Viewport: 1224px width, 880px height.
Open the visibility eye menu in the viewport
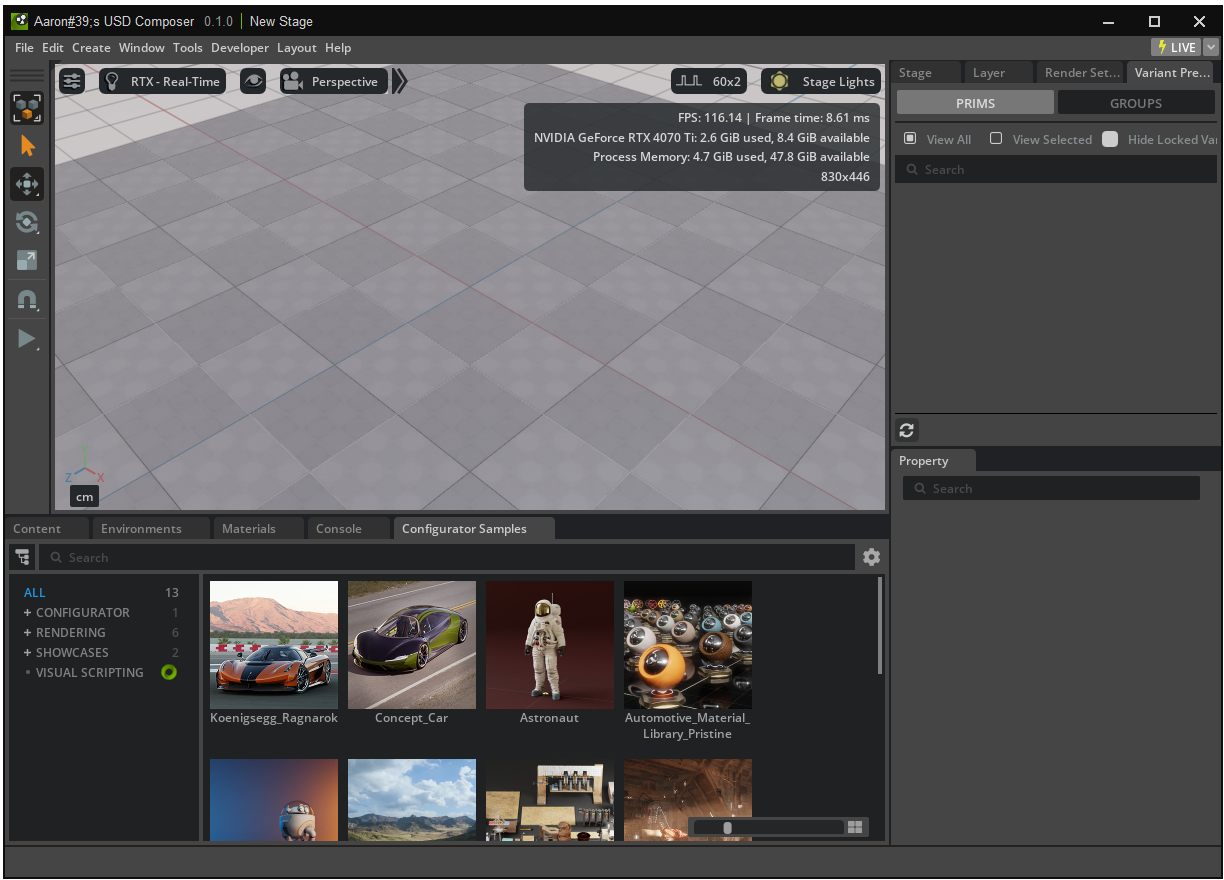[x=252, y=81]
